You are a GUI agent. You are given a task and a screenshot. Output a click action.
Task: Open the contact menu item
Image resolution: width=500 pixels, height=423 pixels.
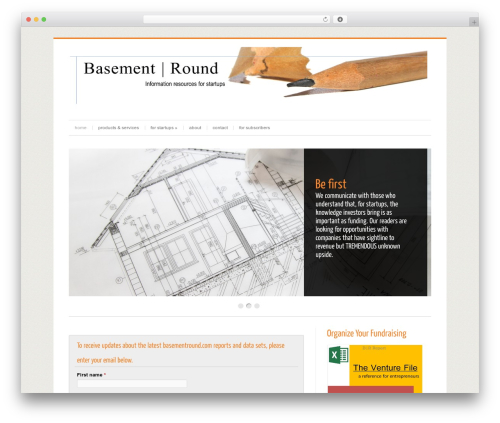pos(220,128)
